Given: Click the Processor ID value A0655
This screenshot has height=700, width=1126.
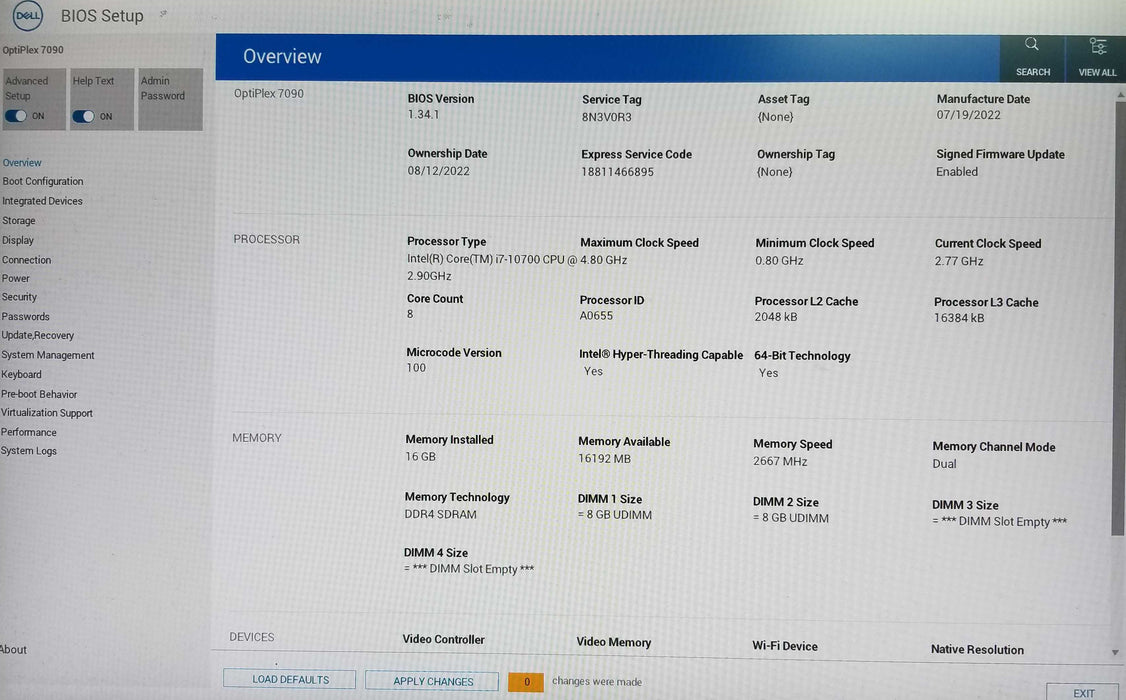Looking at the screenshot, I should click(x=596, y=315).
